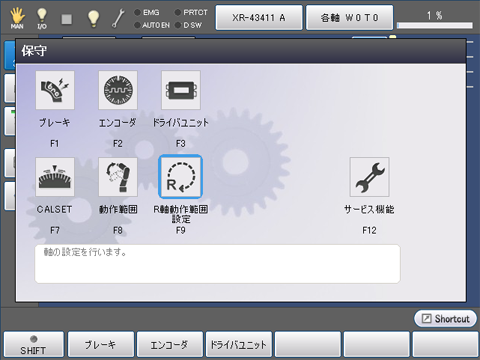Open the Shortcut button
Screen dimensions: 480x360
click(445, 319)
